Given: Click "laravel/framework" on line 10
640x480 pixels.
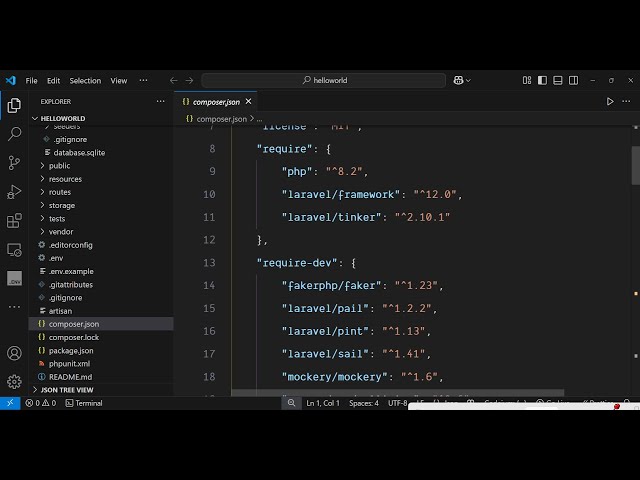Looking at the screenshot, I should pos(341,194).
